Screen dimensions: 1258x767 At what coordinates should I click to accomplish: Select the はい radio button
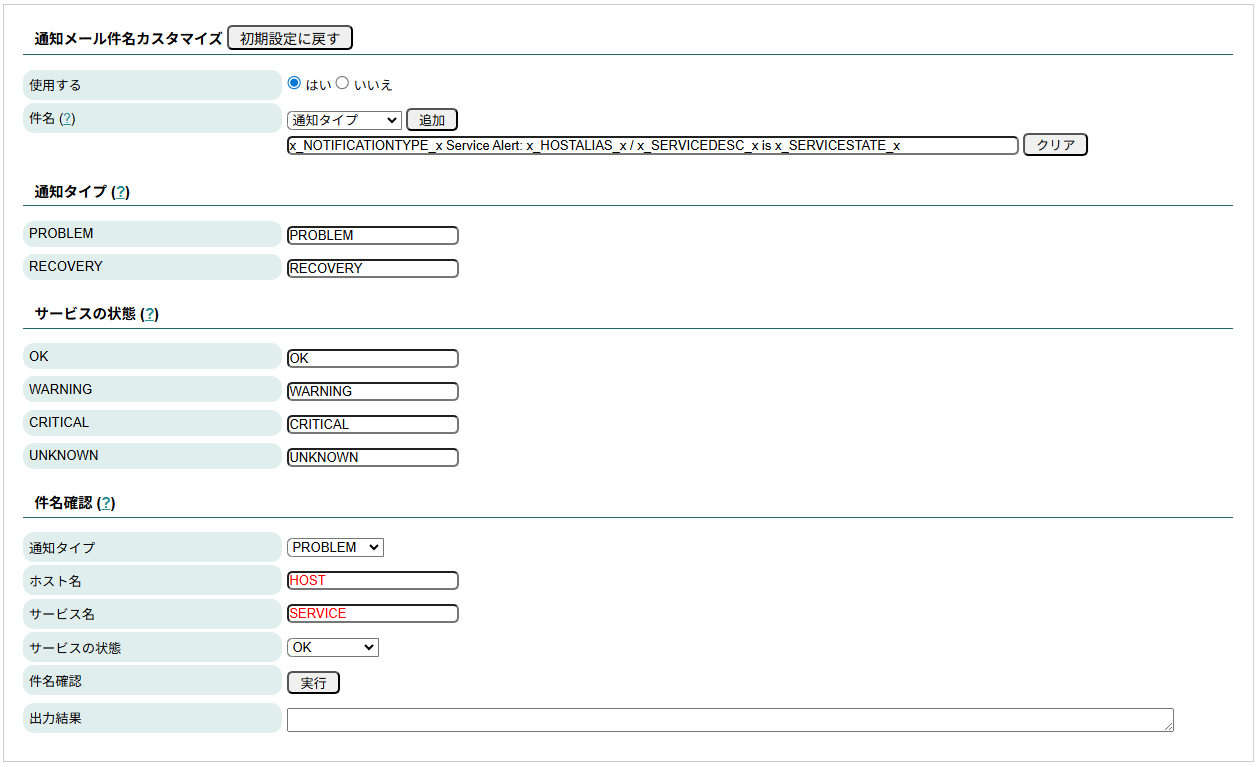pos(293,84)
